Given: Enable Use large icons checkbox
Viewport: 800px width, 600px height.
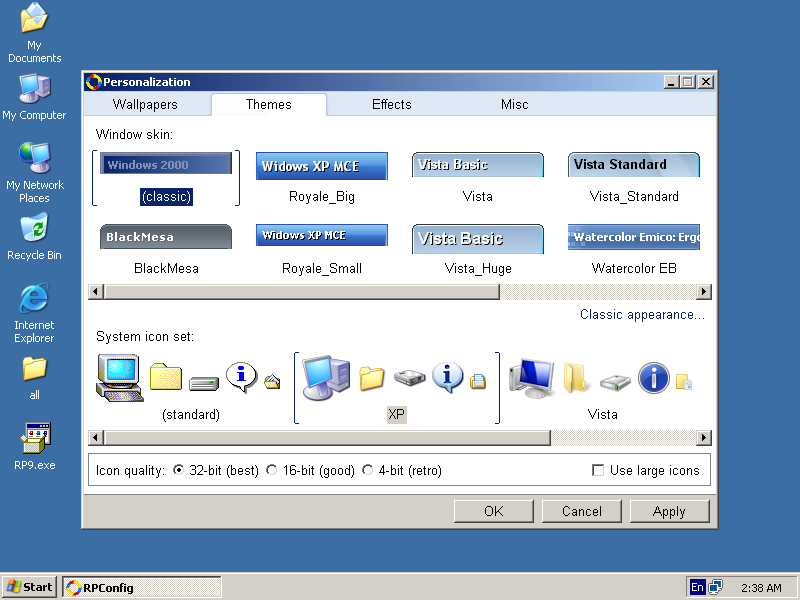Looking at the screenshot, I should coord(598,470).
